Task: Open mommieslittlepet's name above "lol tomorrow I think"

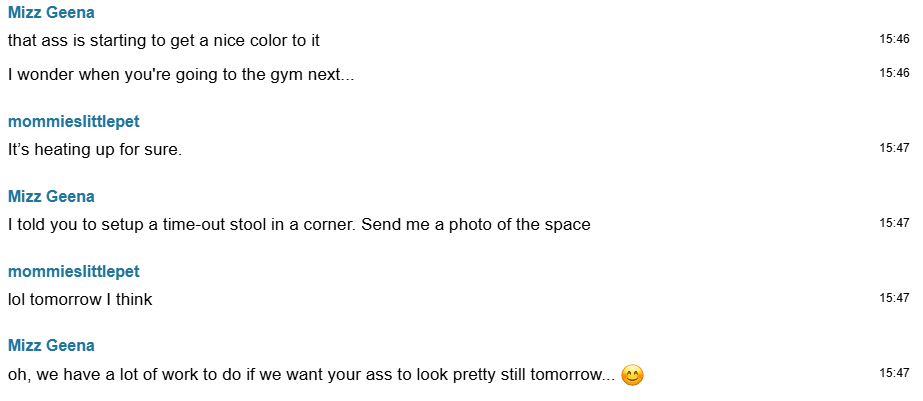Action: coord(73,272)
